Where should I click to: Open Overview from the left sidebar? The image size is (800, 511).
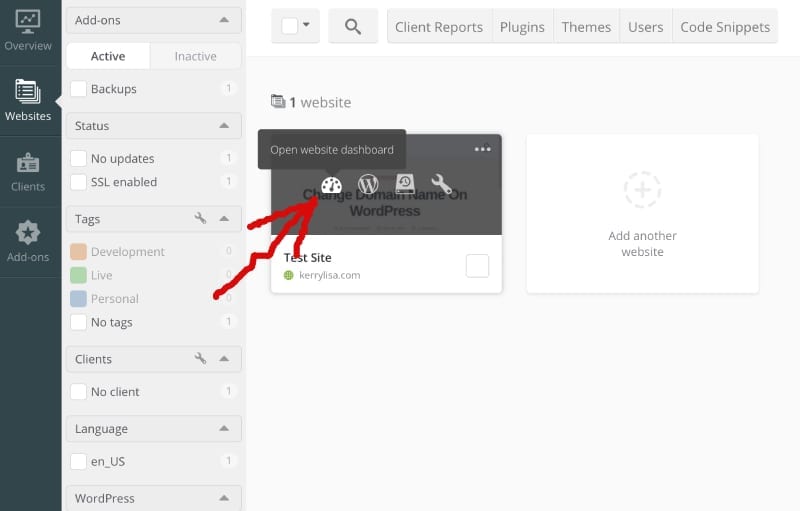pos(28,31)
